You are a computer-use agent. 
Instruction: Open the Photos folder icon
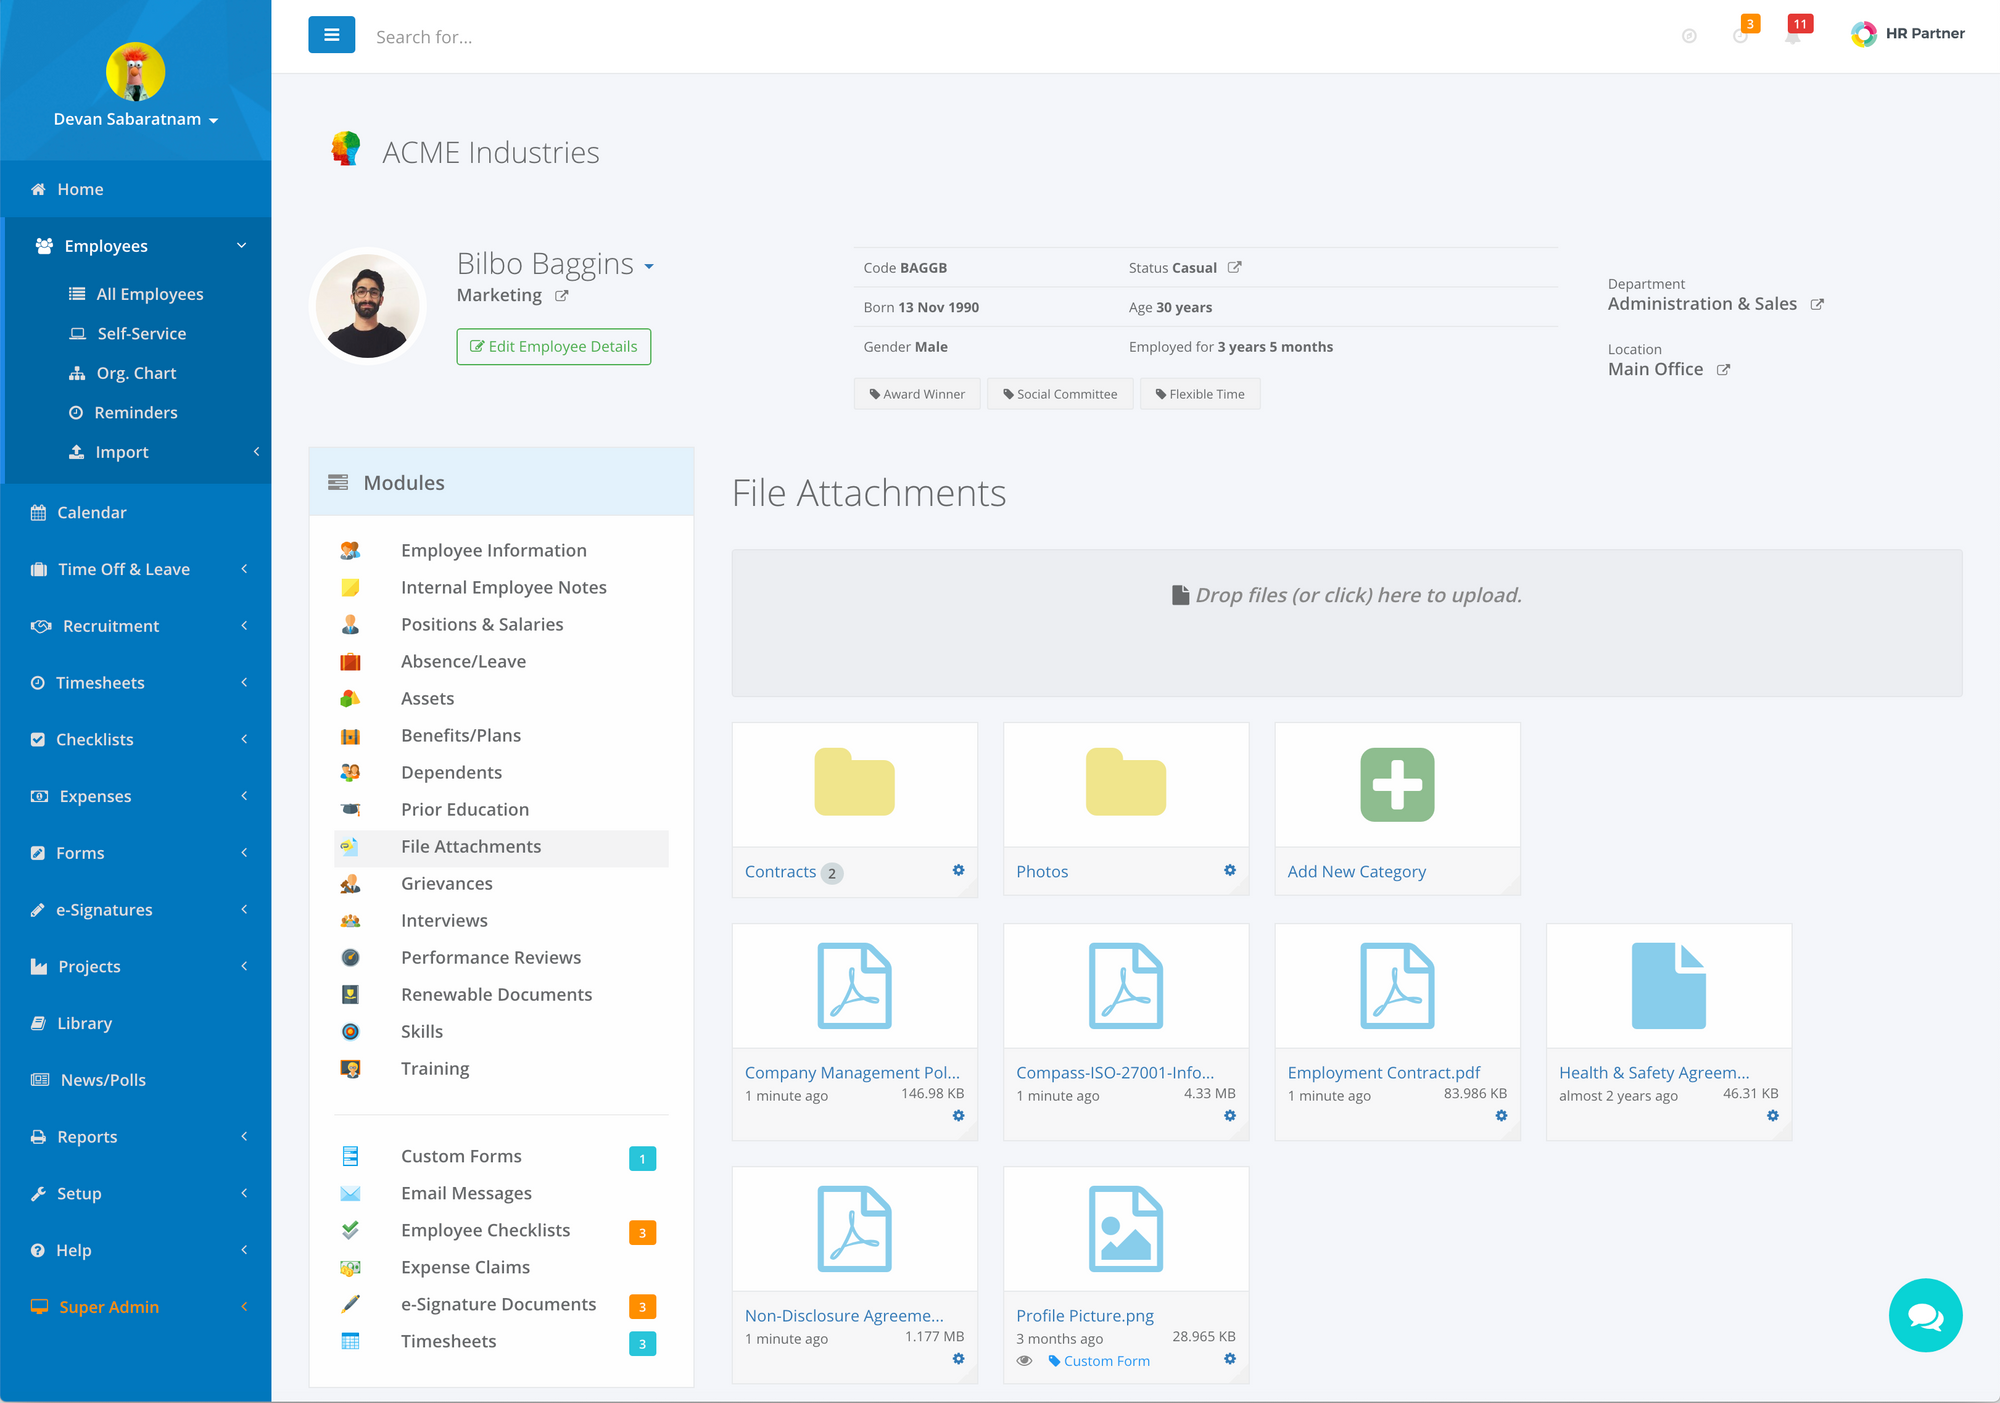pos(1126,782)
